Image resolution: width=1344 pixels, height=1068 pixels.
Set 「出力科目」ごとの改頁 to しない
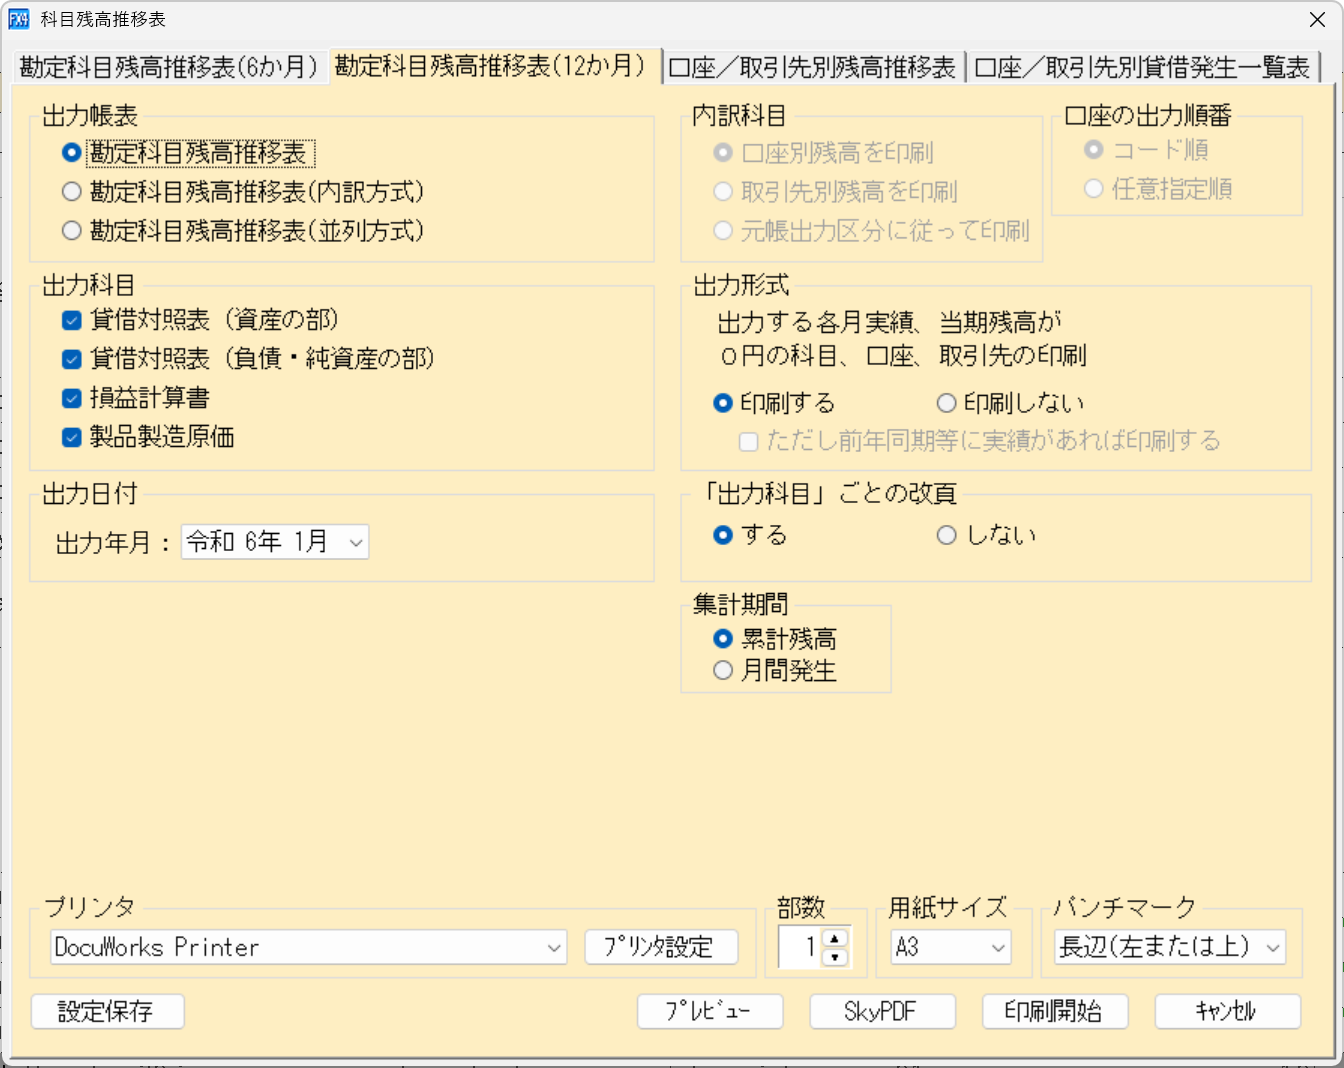[946, 535]
